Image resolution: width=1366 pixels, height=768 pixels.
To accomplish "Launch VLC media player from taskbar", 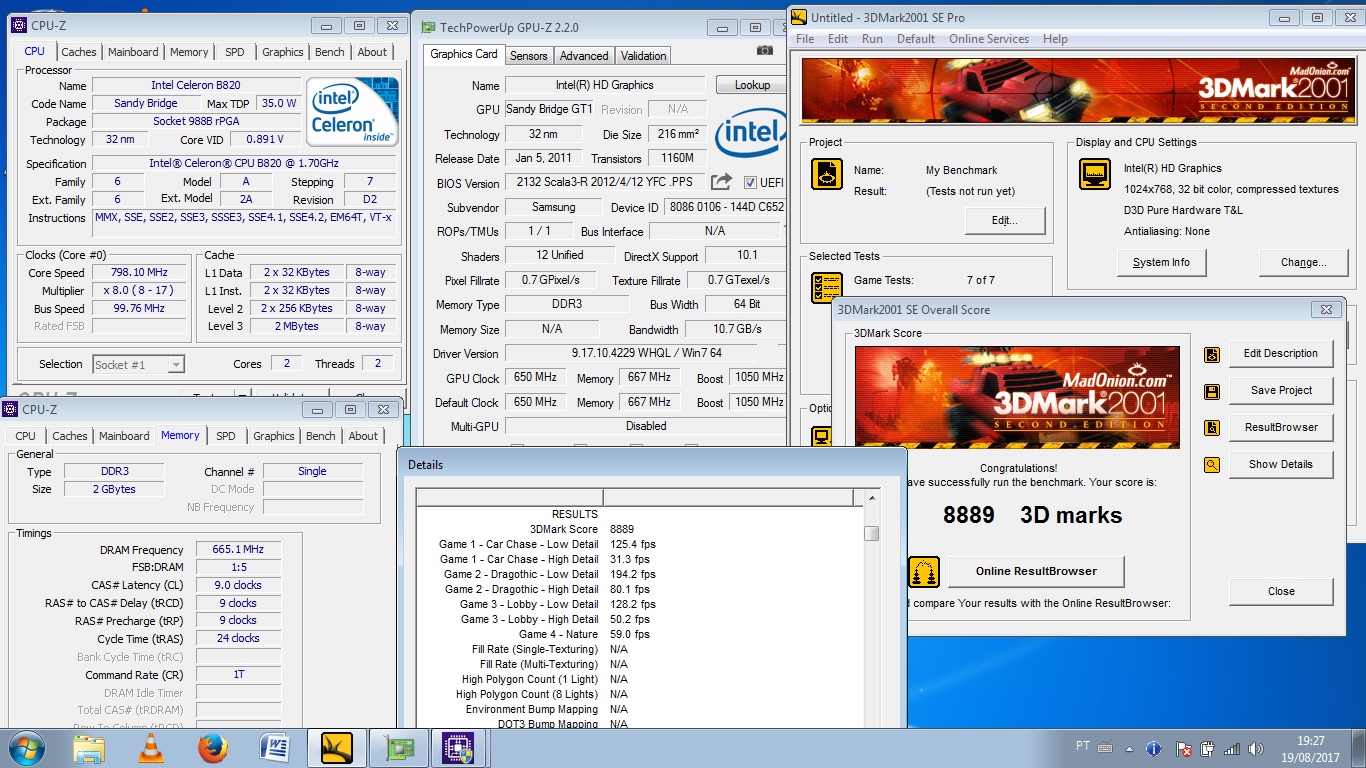I will (x=151, y=748).
